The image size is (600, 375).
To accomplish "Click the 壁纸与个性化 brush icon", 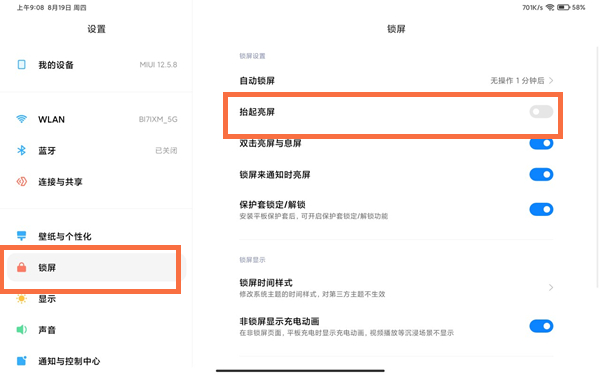I will coord(21,236).
